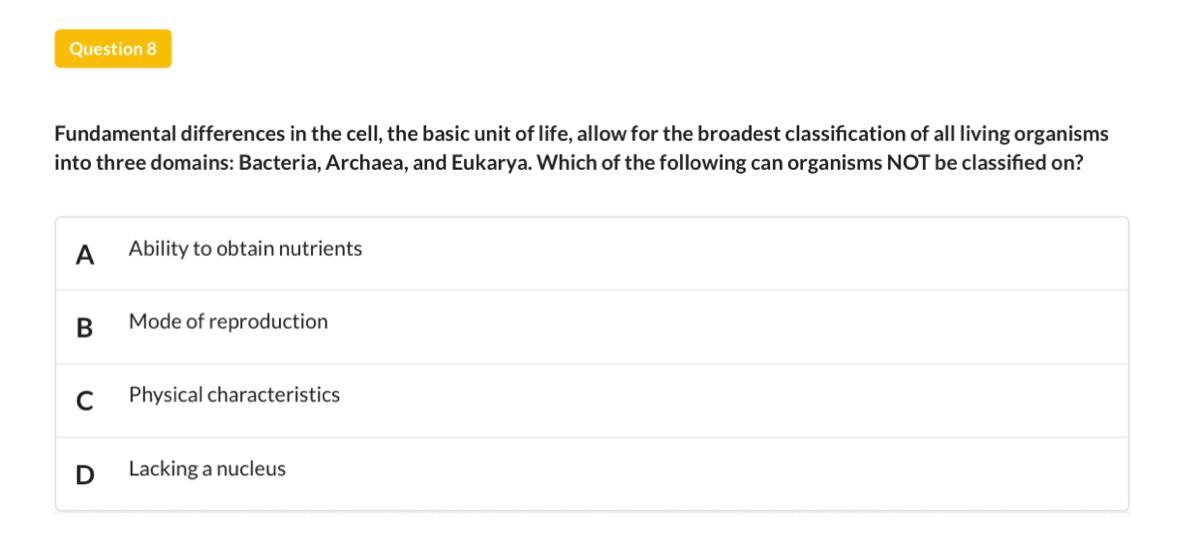
Task: Click the word 'Fundamental' in the question
Action: [x=114, y=134]
